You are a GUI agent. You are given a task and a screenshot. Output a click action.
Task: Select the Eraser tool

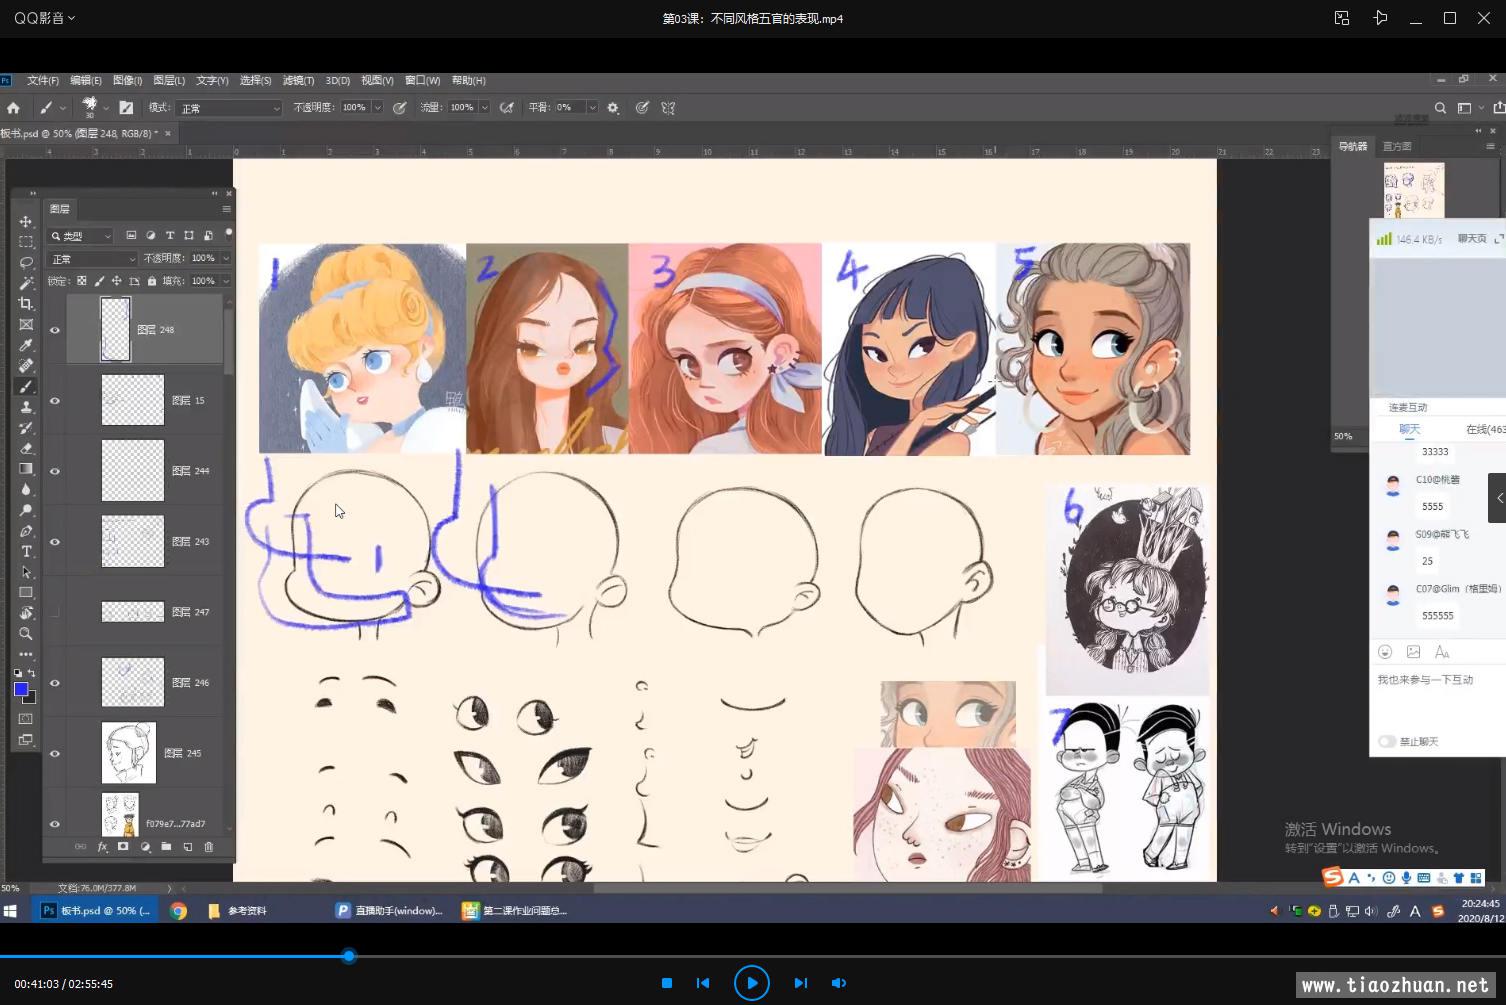(26, 448)
